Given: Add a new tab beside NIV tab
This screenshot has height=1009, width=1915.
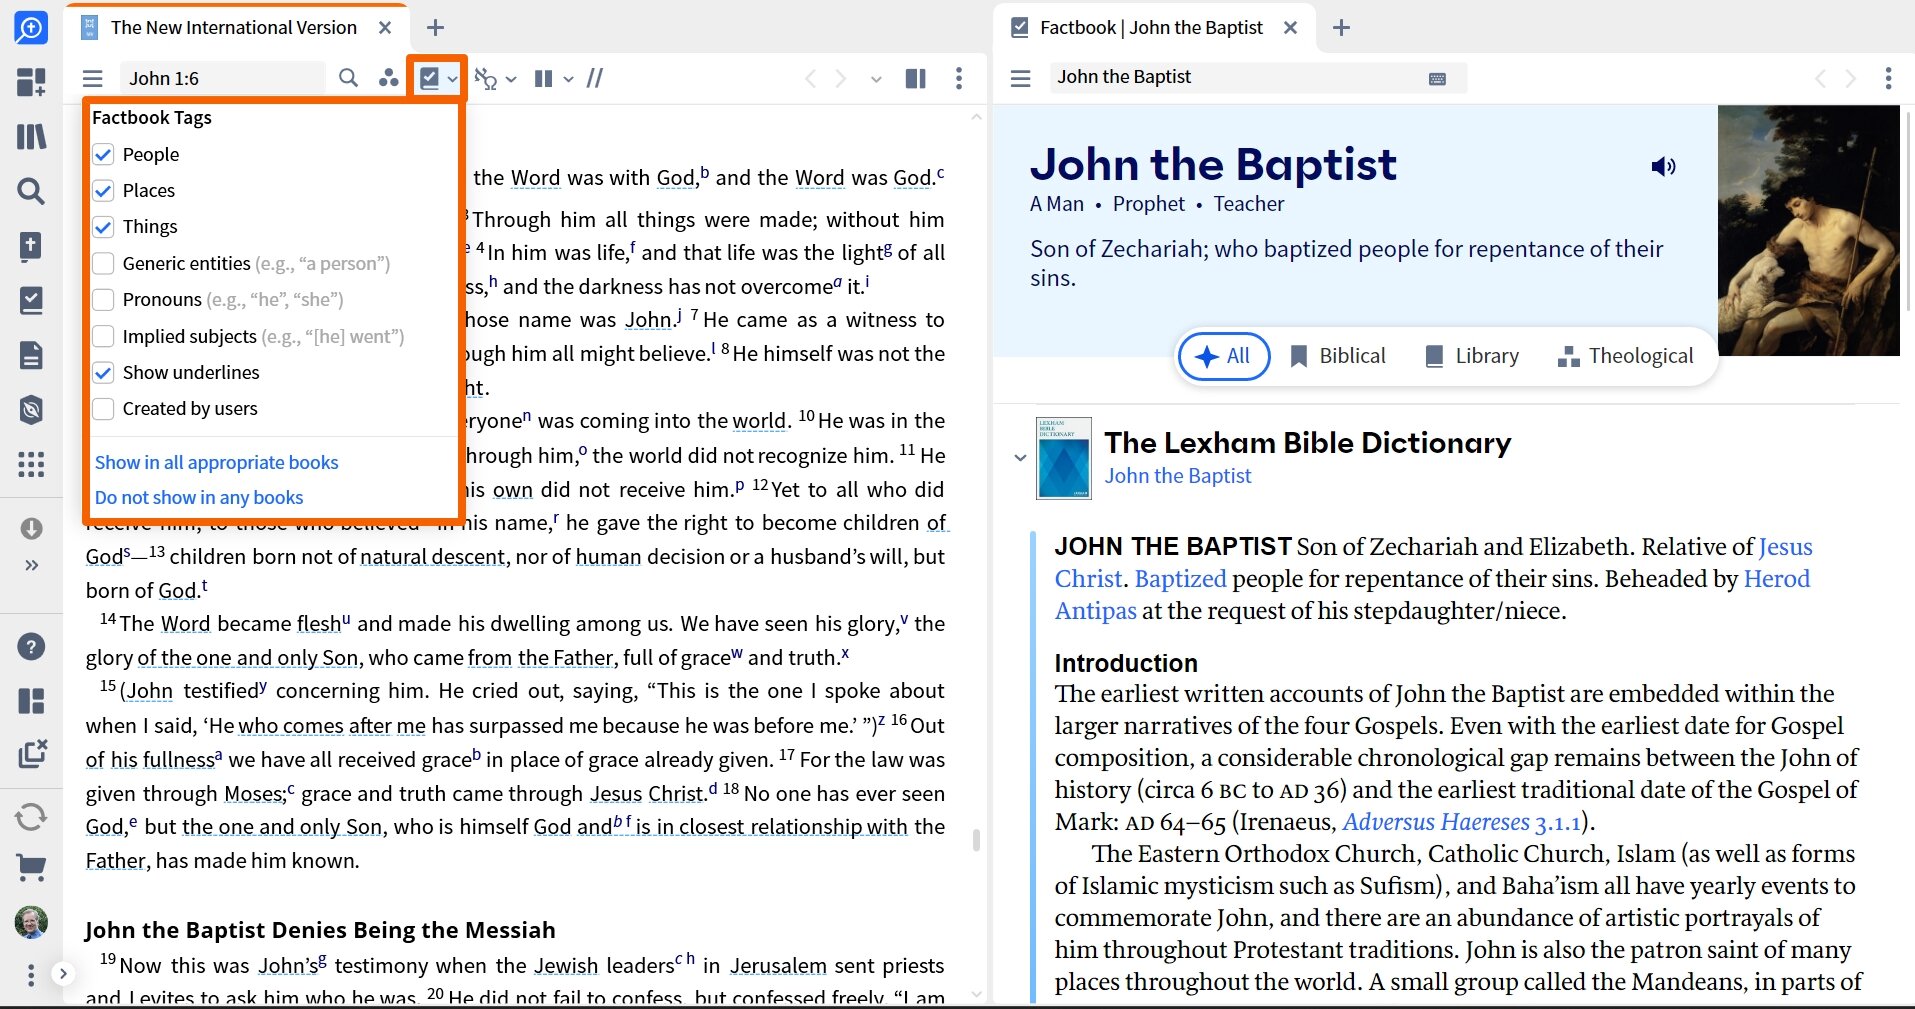Looking at the screenshot, I should pyautogui.click(x=436, y=28).
